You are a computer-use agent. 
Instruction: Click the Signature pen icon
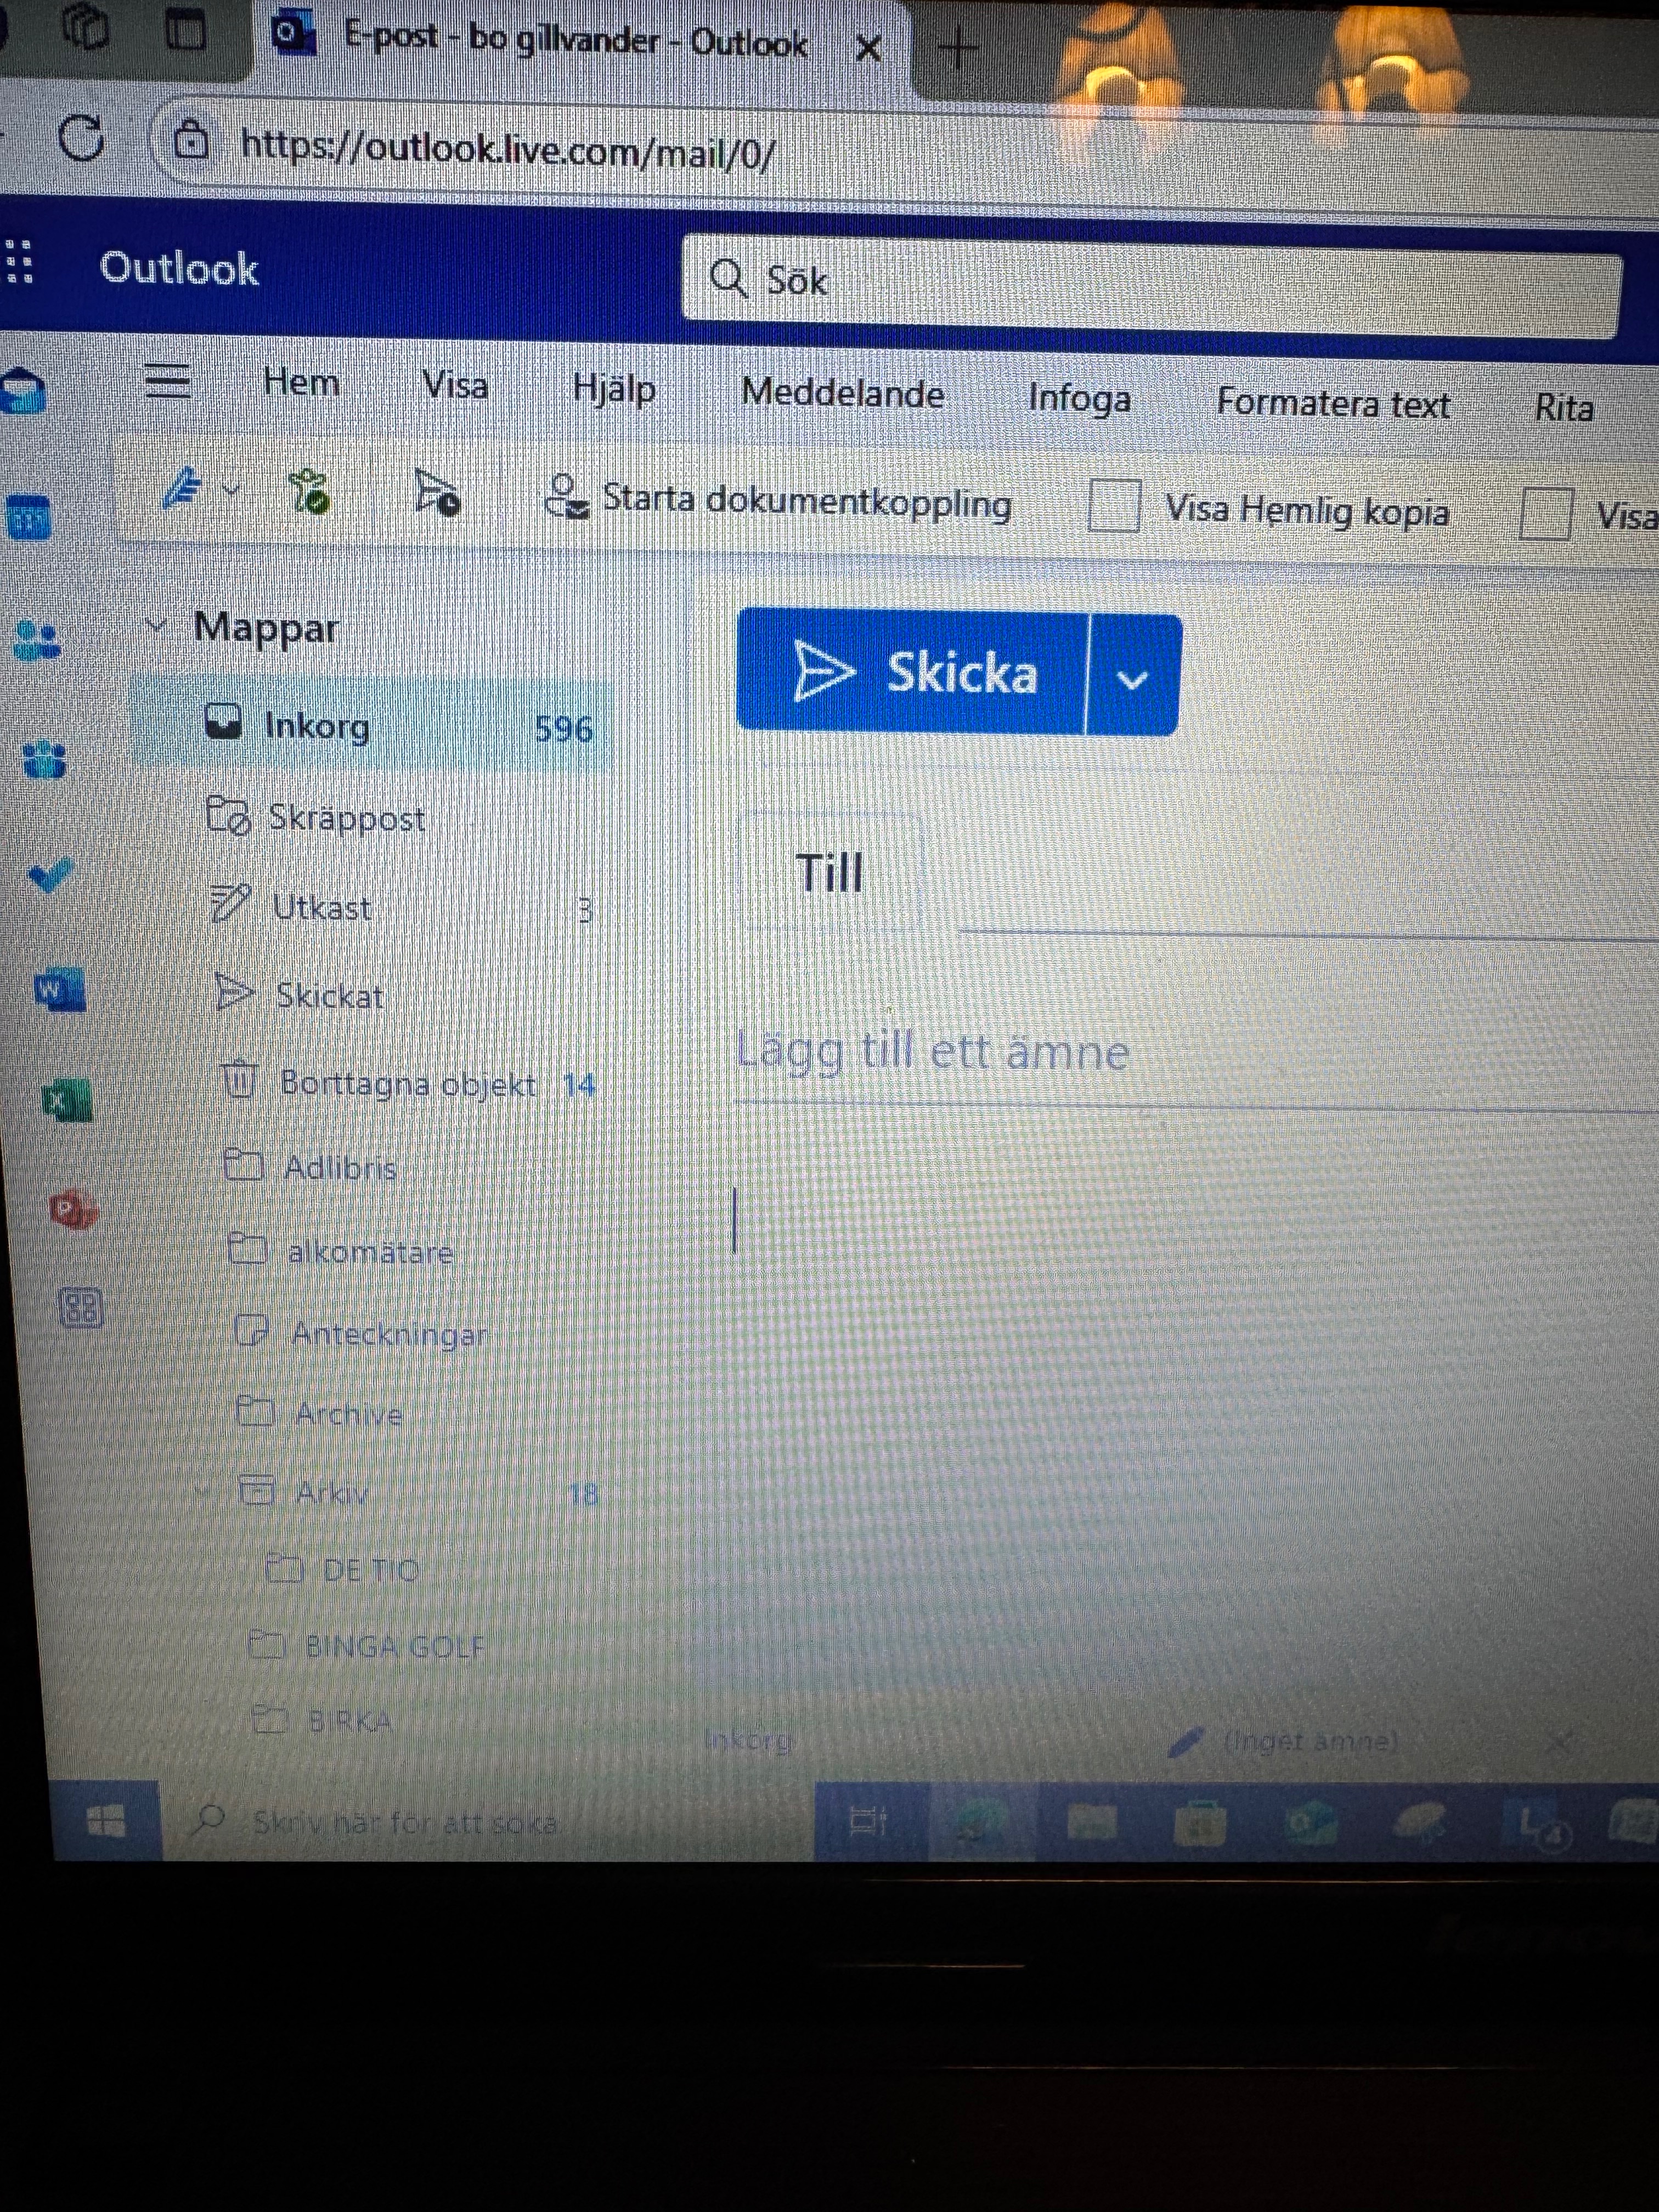click(x=183, y=489)
